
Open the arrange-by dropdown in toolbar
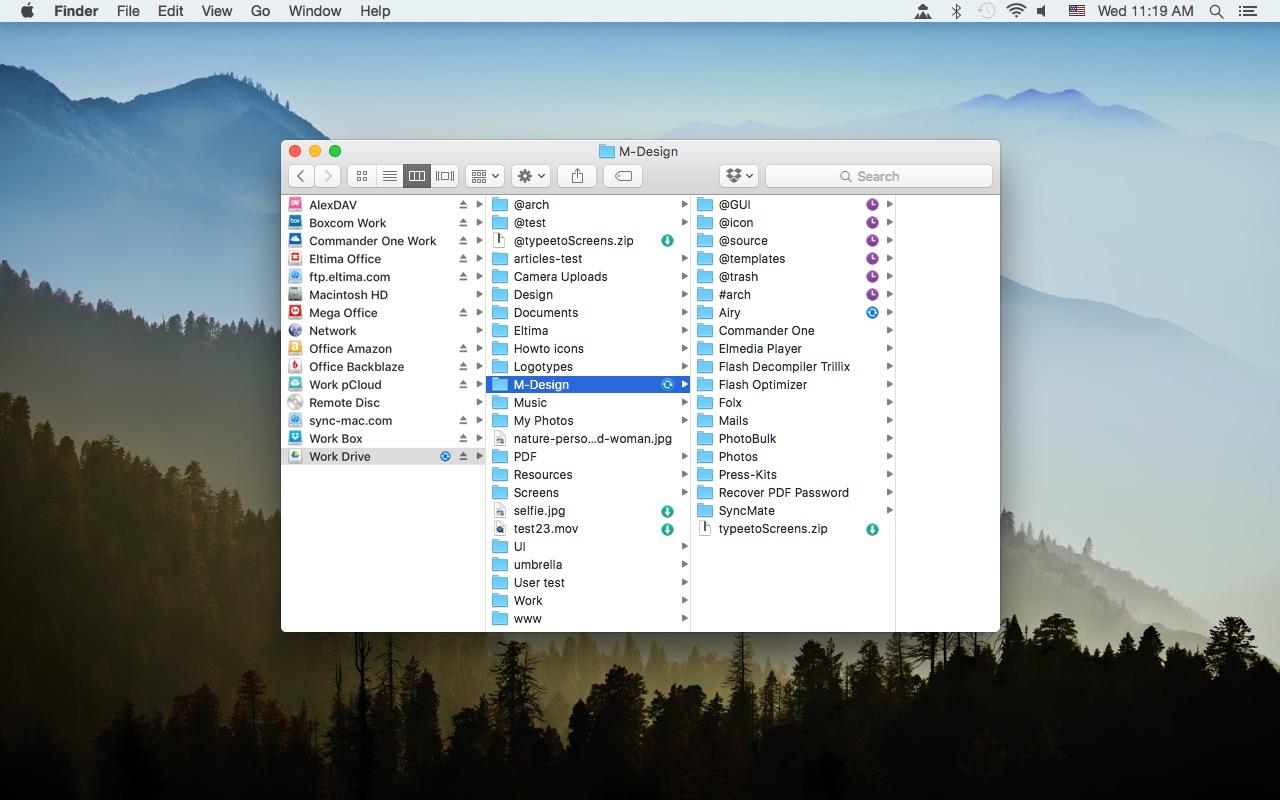click(x=485, y=176)
